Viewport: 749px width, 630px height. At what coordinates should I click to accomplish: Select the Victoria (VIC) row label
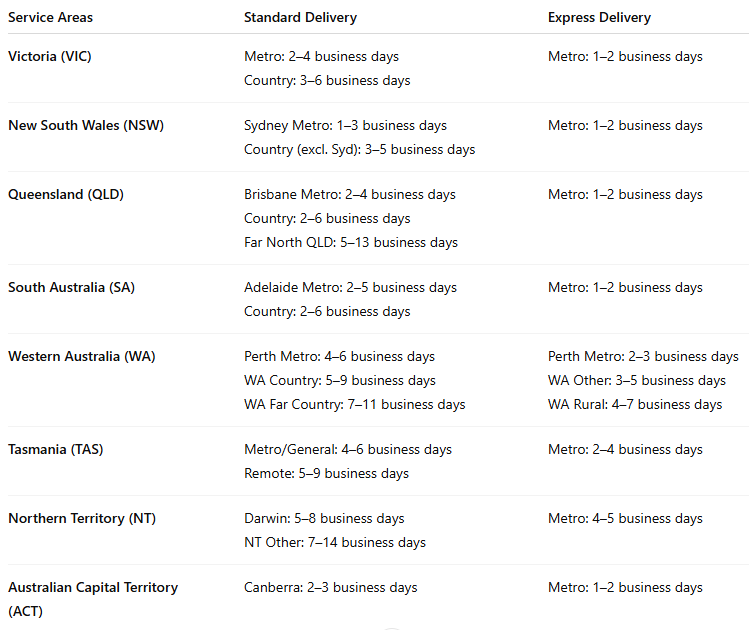pos(49,57)
